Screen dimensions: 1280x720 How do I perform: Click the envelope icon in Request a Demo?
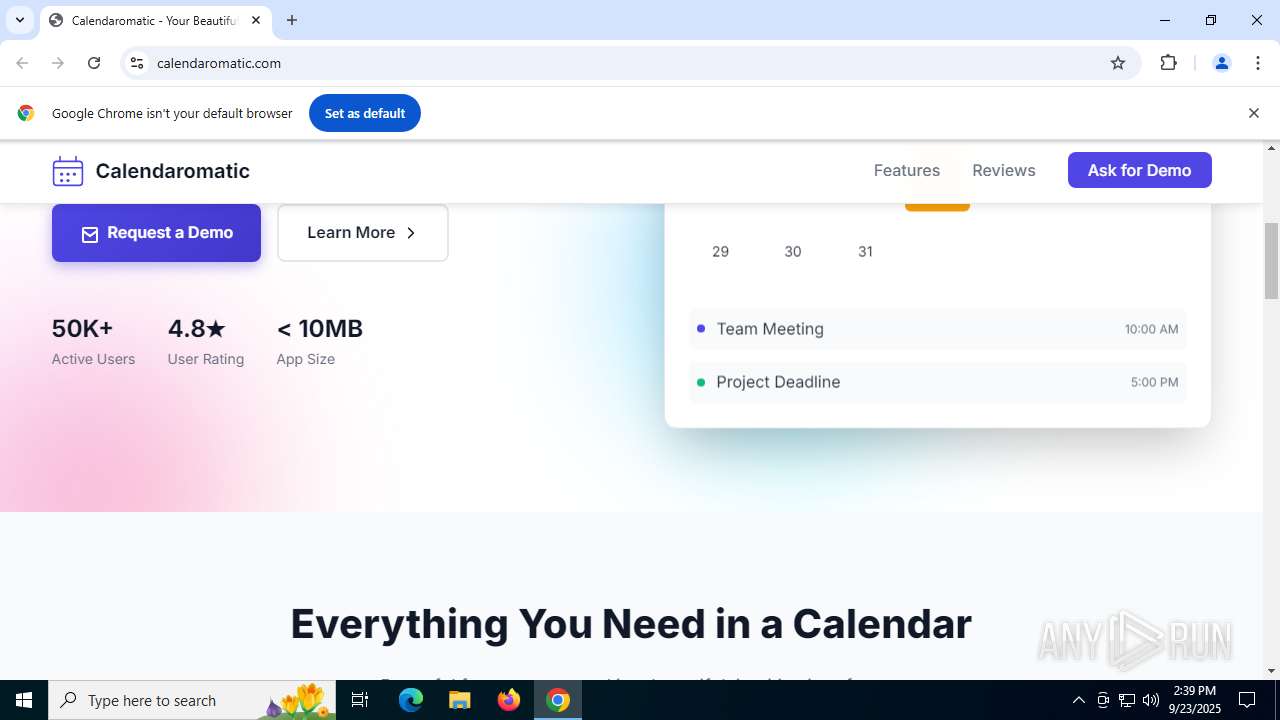point(90,234)
